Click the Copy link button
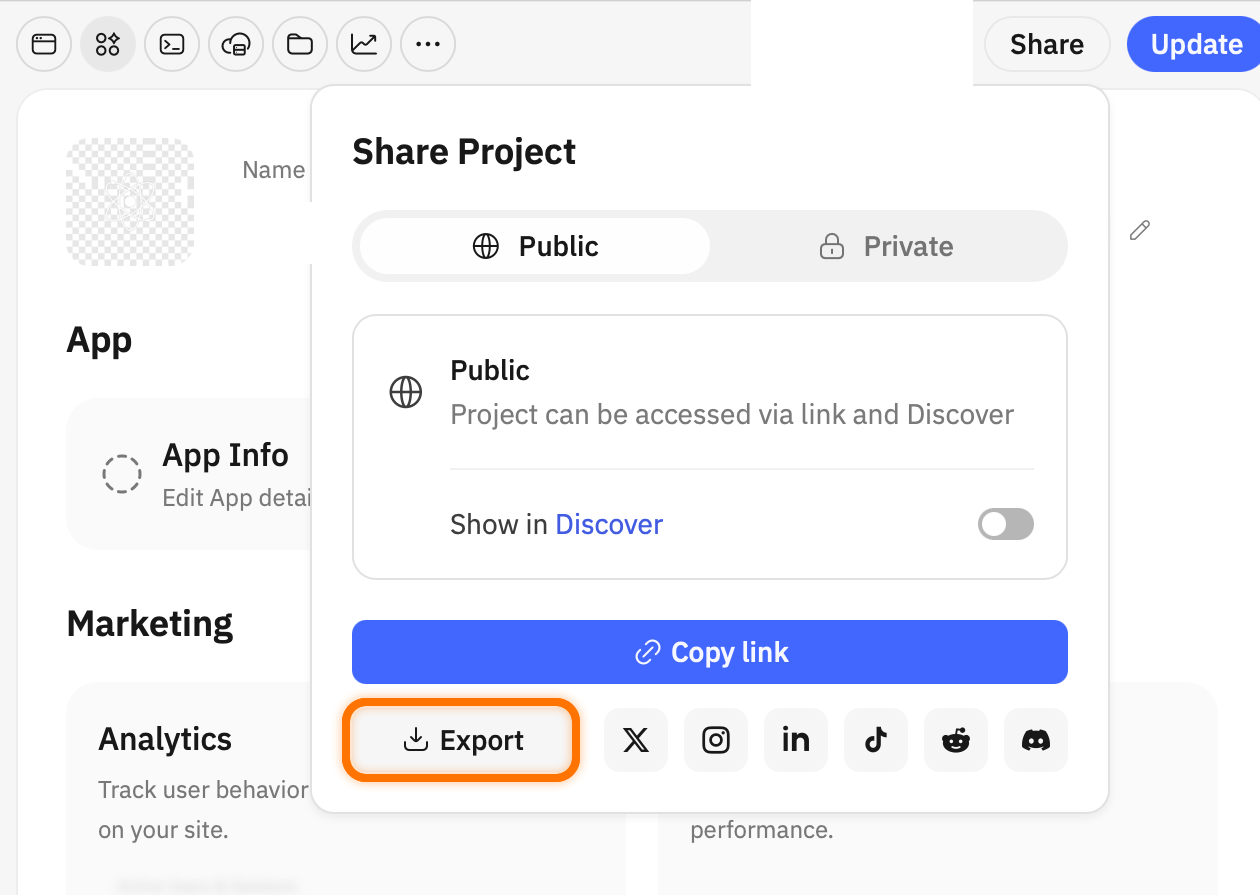Viewport: 1260px width, 895px height. 710,652
